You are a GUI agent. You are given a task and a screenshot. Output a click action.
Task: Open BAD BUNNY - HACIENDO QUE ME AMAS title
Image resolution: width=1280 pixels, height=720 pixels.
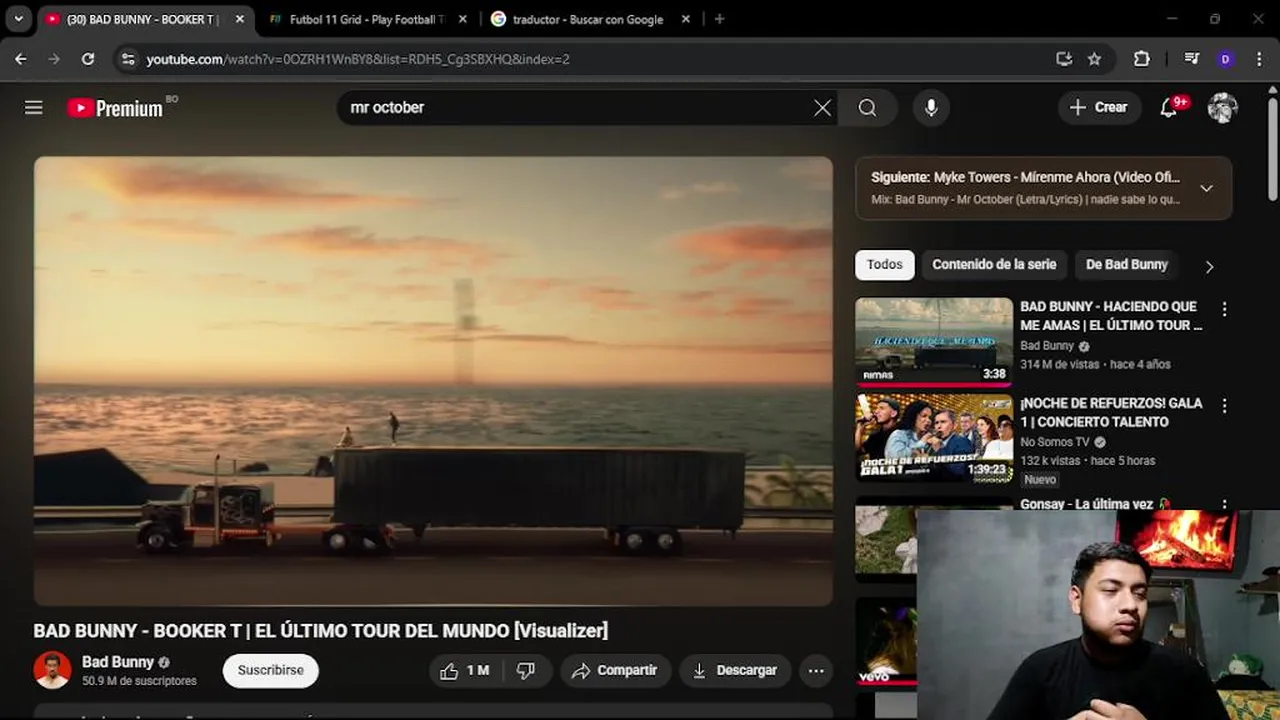pos(1111,316)
